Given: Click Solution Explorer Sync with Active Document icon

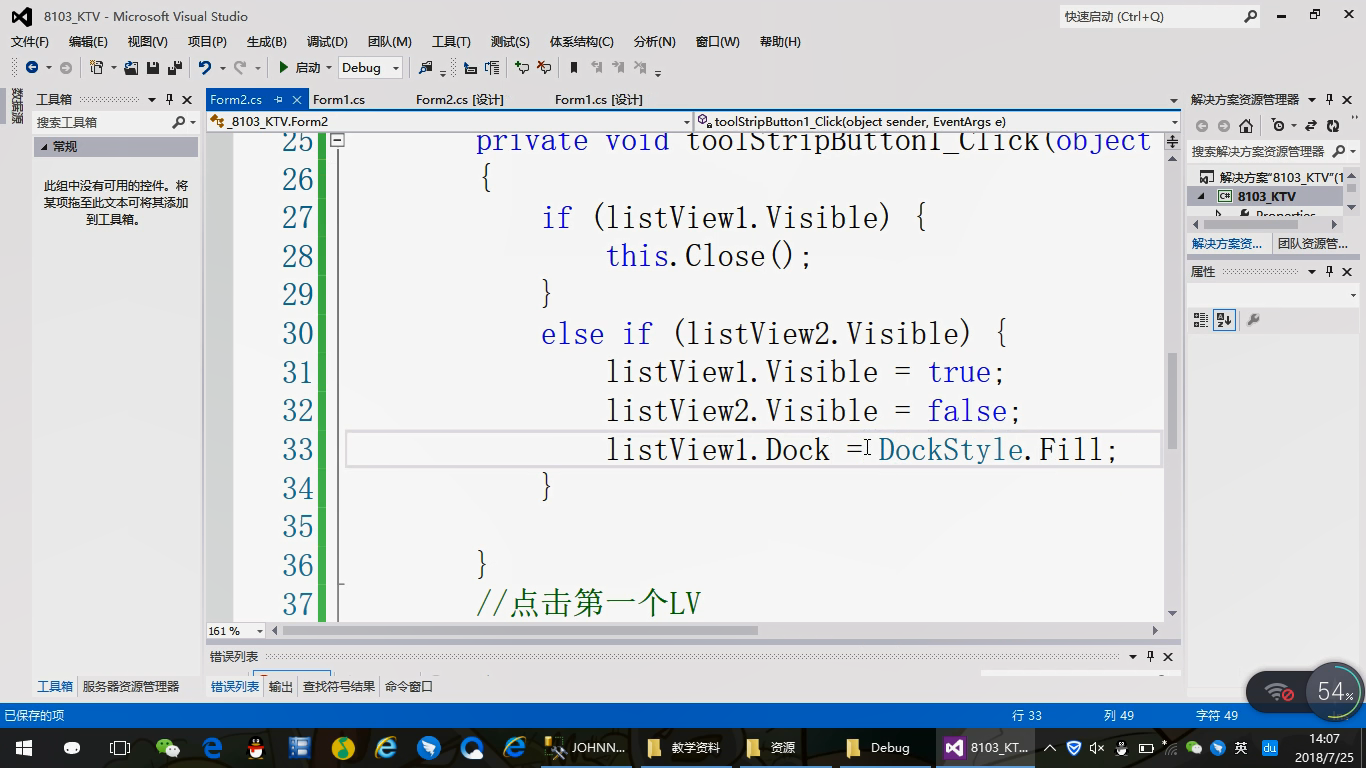Looking at the screenshot, I should [1312, 126].
